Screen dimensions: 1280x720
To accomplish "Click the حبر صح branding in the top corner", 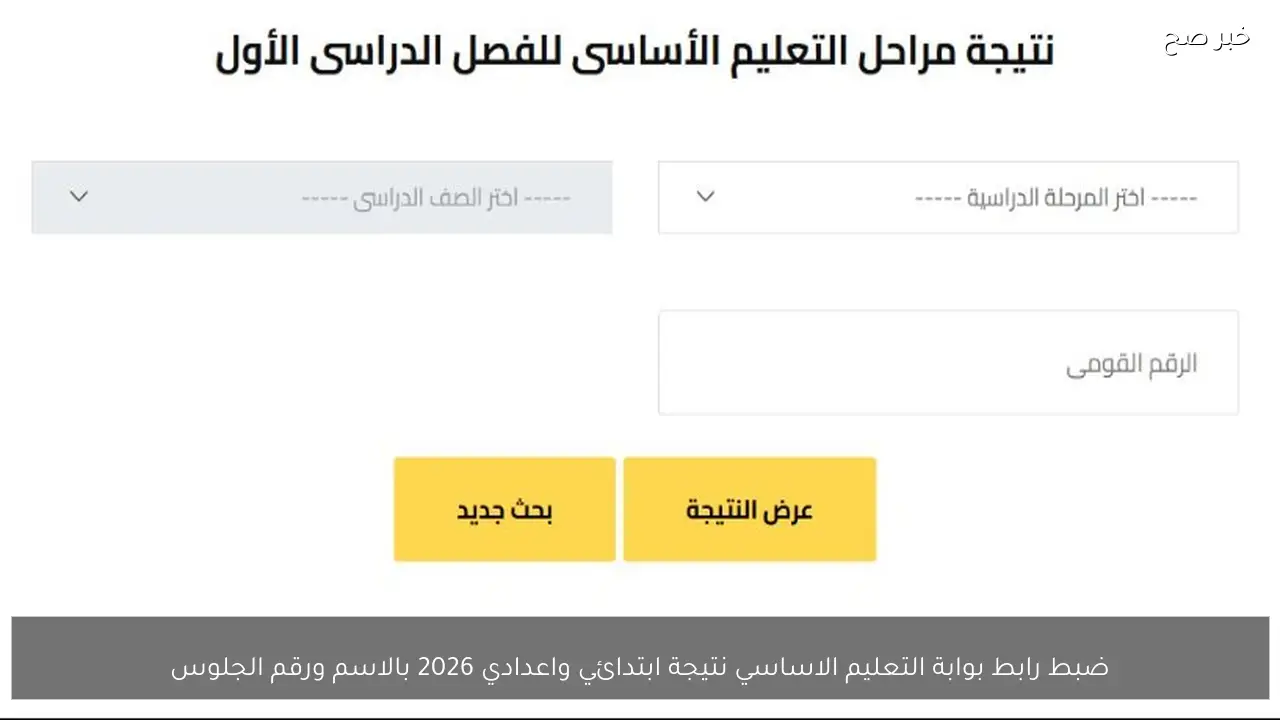I will pos(1206,38).
